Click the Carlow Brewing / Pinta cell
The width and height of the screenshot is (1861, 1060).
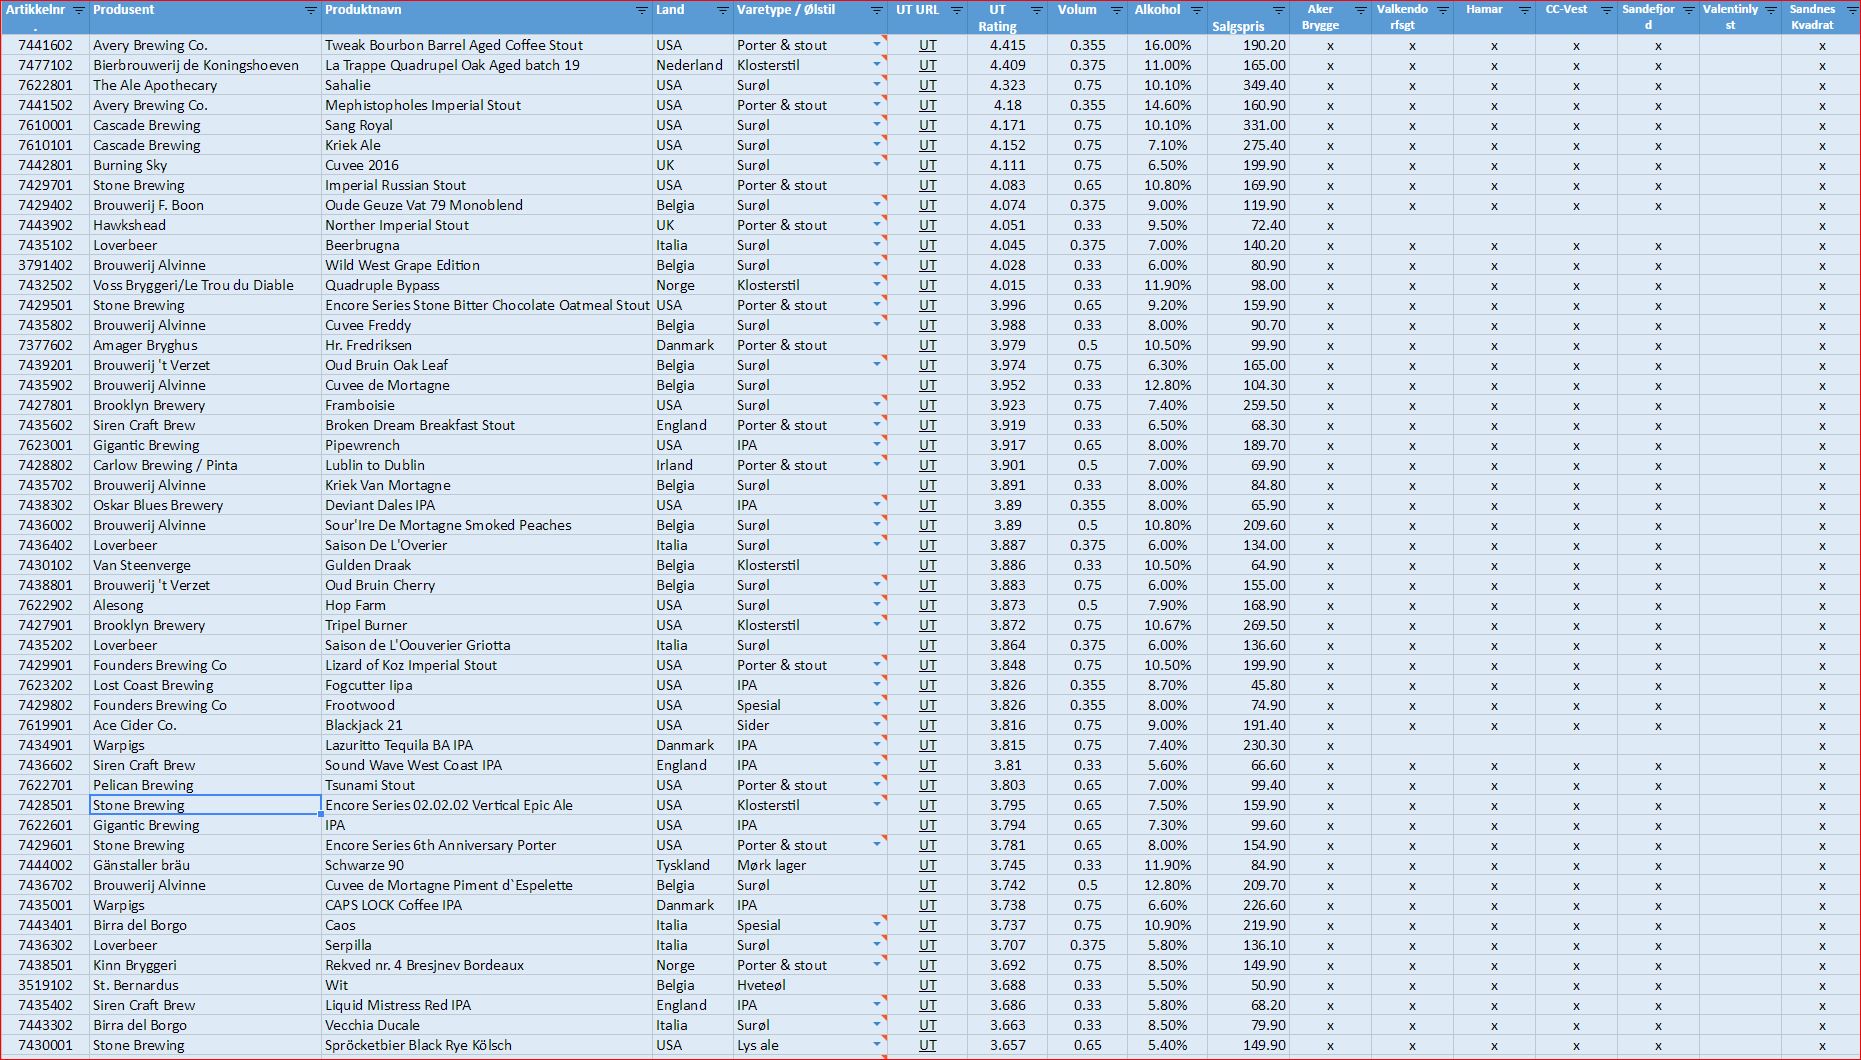click(x=205, y=465)
